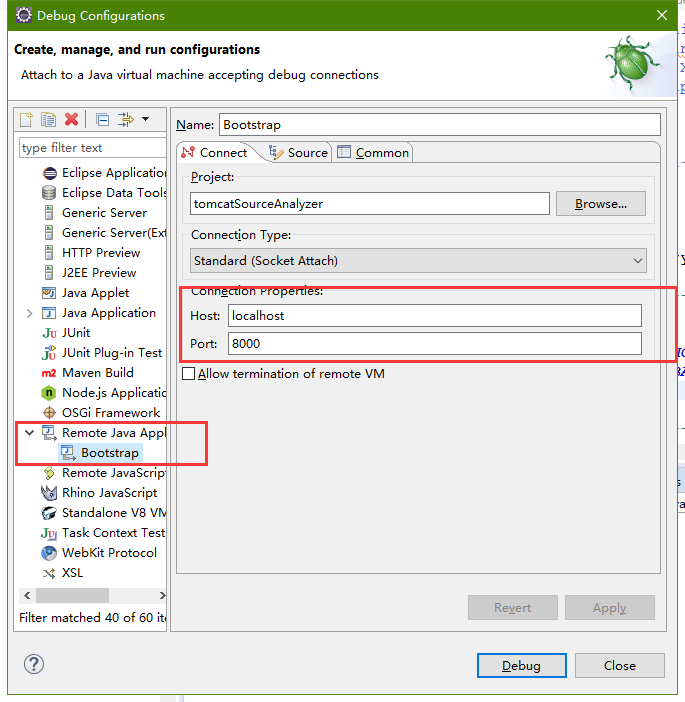Click the Debug button
Image resolution: width=685 pixels, height=702 pixels.
tap(522, 666)
